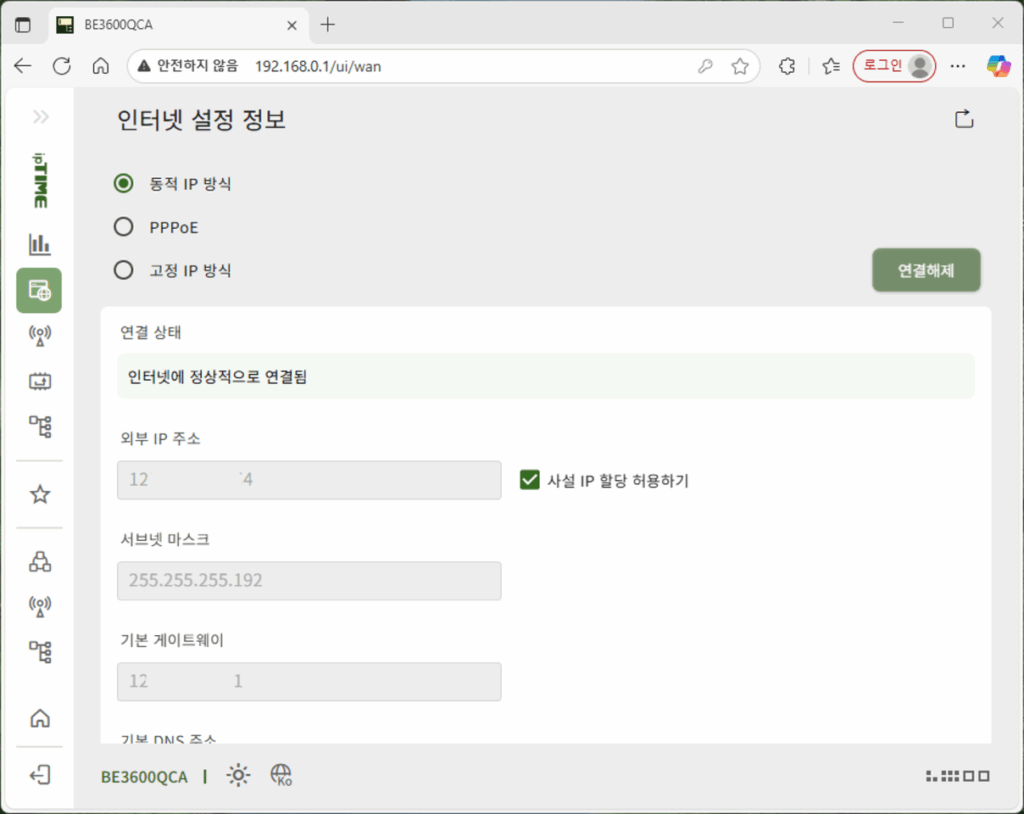This screenshot has height=814, width=1024.
Task: Go to the home icon in sidebar
Action: coord(40,718)
